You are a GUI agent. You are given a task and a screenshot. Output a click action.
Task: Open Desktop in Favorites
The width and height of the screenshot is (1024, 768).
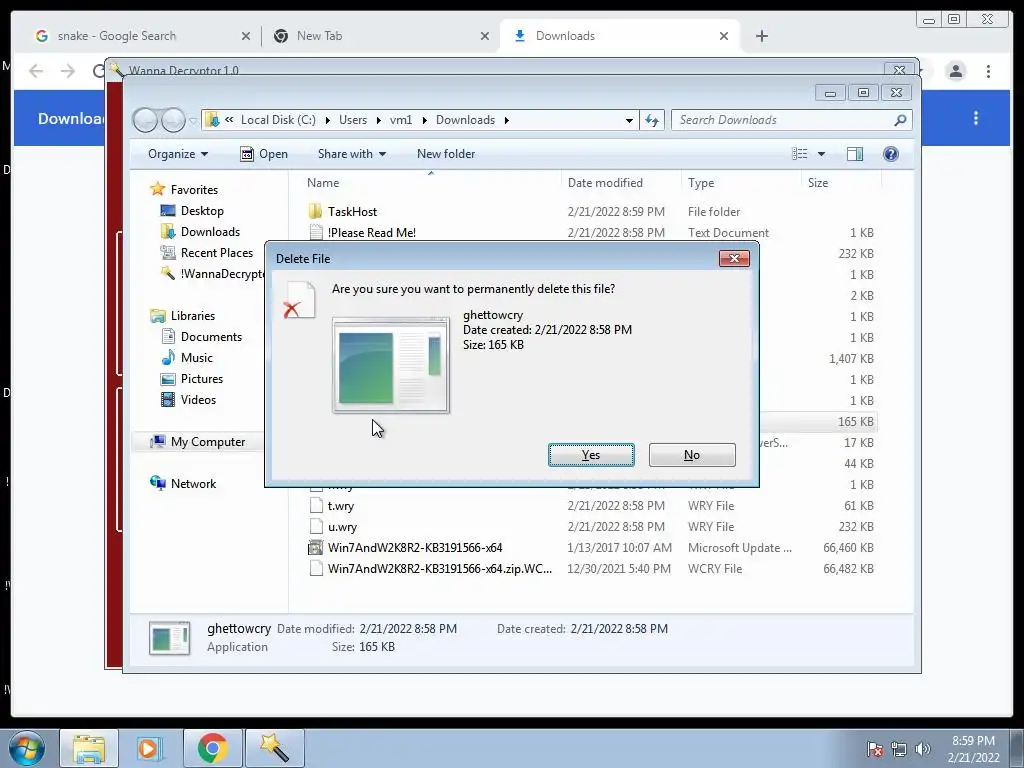[x=202, y=211]
